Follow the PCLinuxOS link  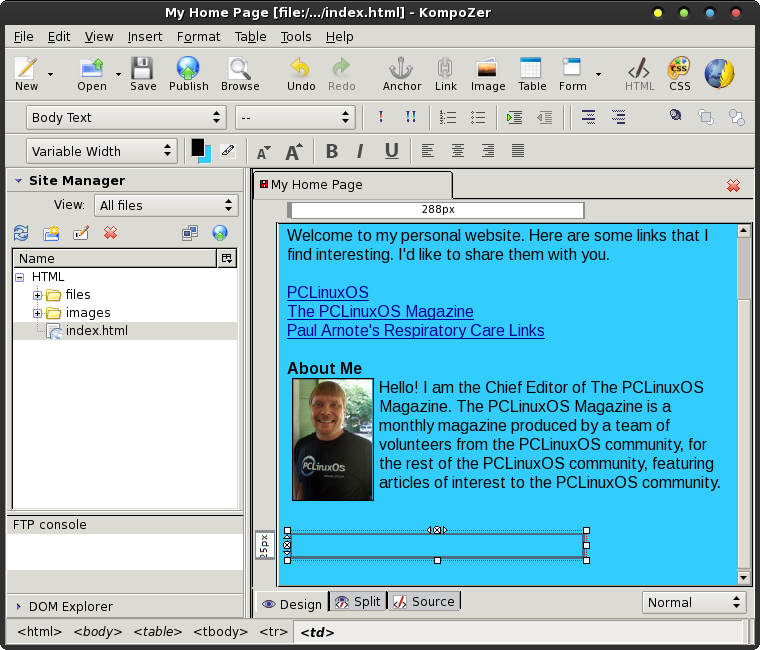tap(328, 292)
